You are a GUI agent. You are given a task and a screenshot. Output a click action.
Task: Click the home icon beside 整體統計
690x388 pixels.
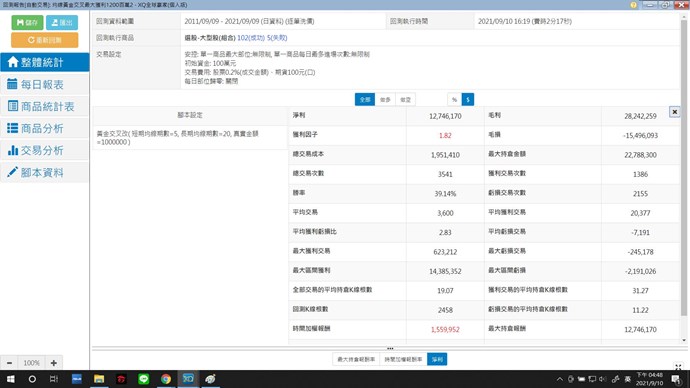(13, 62)
